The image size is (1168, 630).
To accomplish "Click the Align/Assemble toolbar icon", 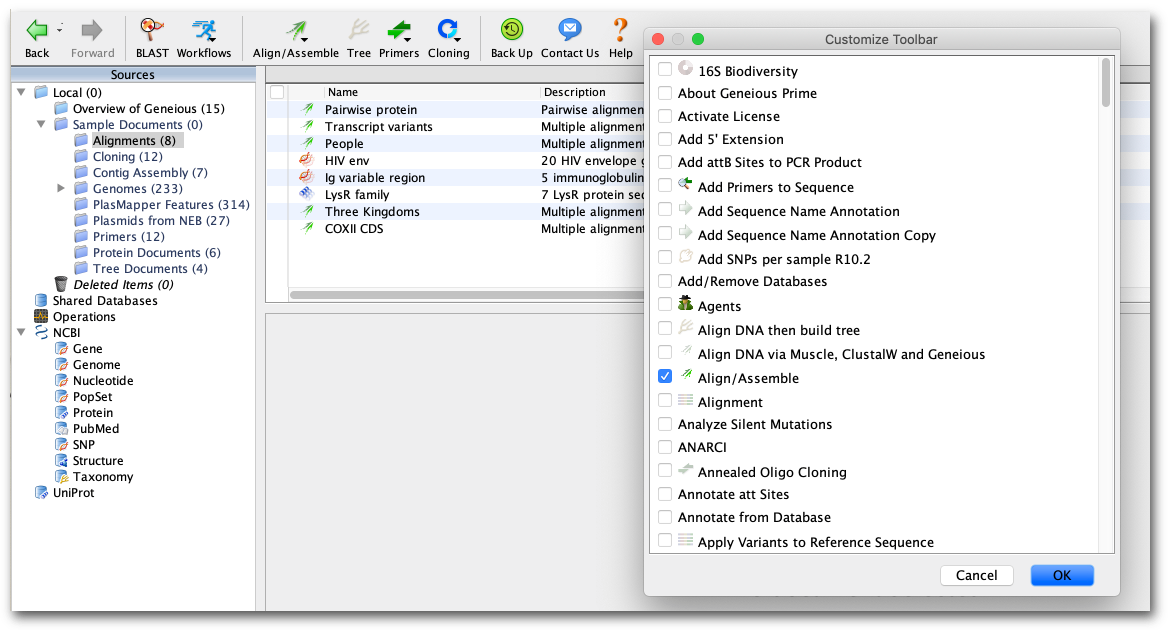I will pyautogui.click(x=296, y=31).
